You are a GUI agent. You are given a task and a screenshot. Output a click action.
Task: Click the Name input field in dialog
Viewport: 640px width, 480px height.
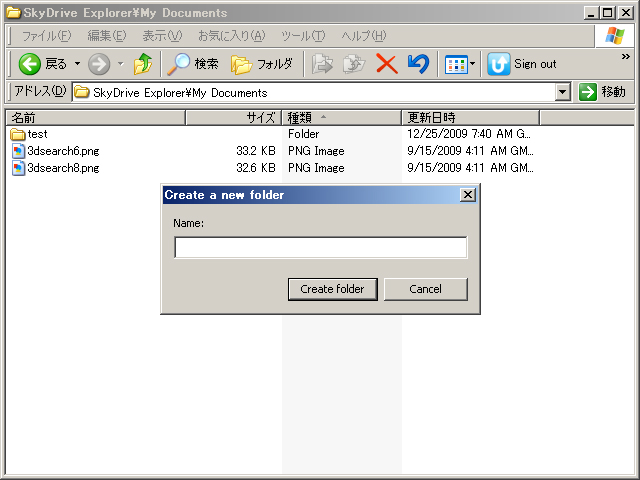321,247
